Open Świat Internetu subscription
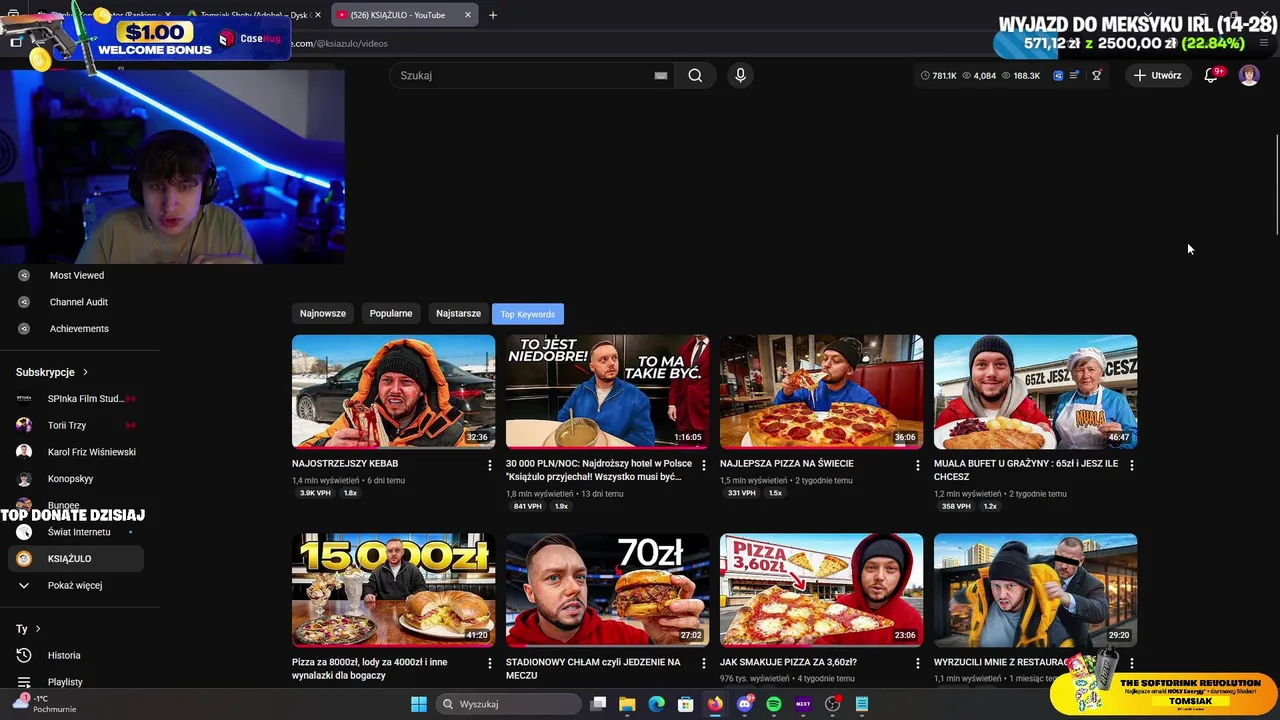Screen dimensions: 1280x720 click(76, 532)
